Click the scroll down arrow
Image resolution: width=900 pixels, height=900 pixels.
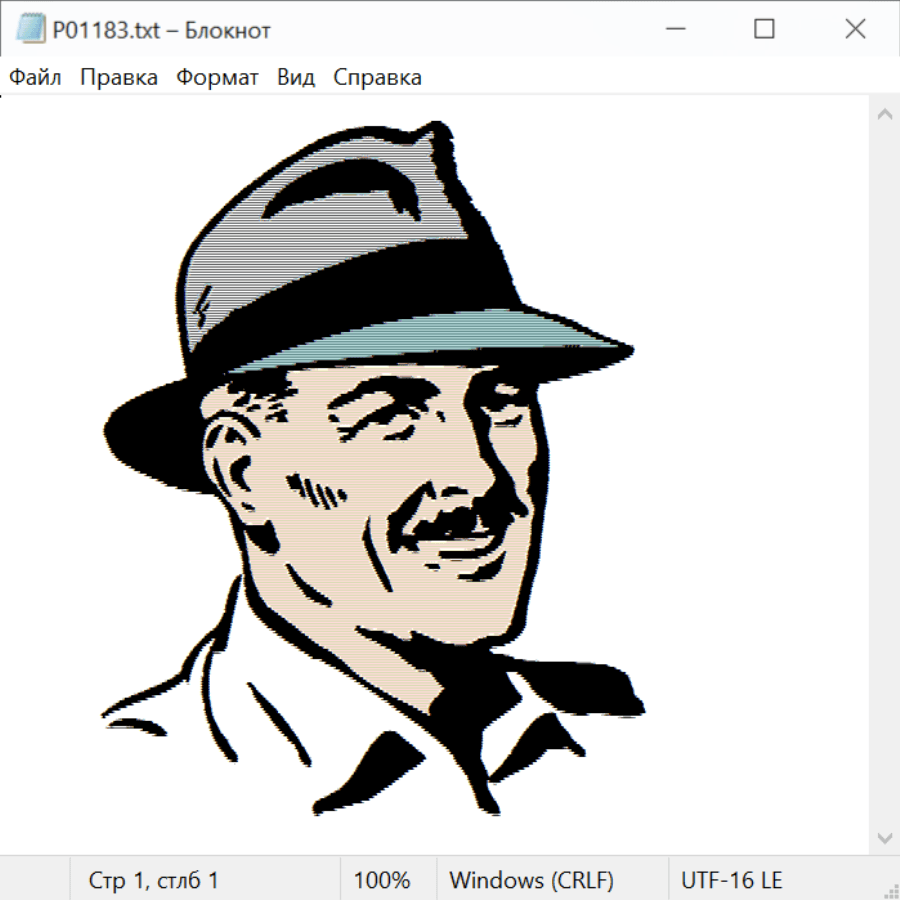[884, 837]
